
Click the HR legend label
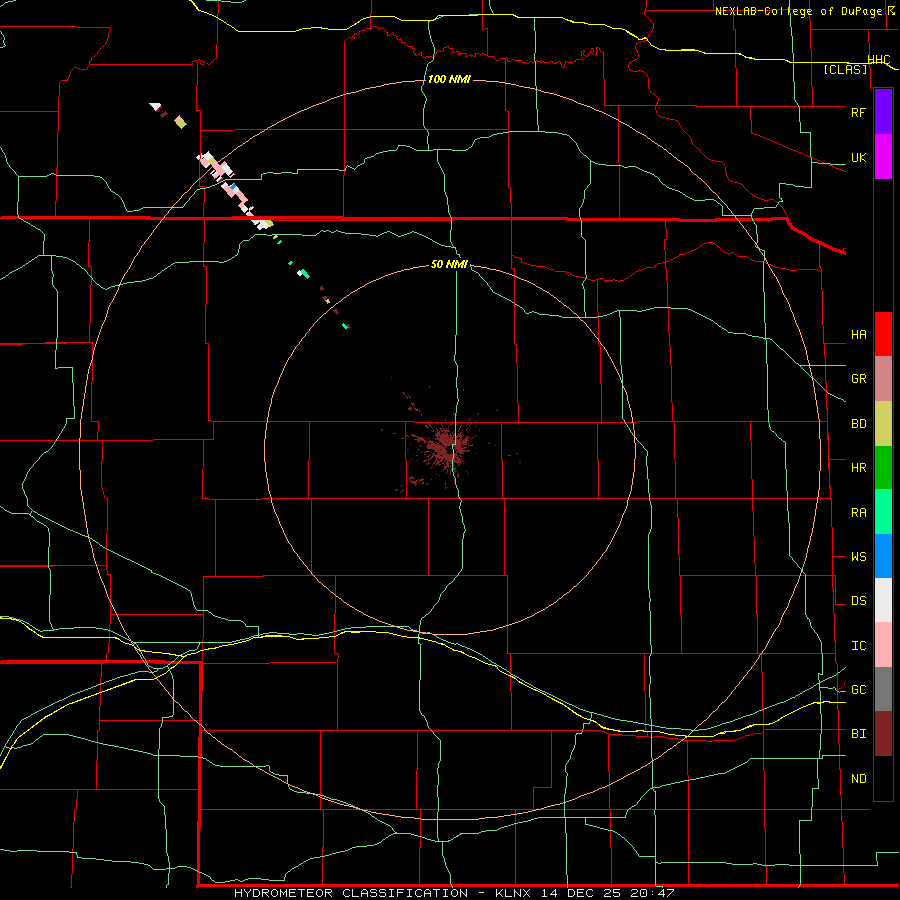[859, 468]
